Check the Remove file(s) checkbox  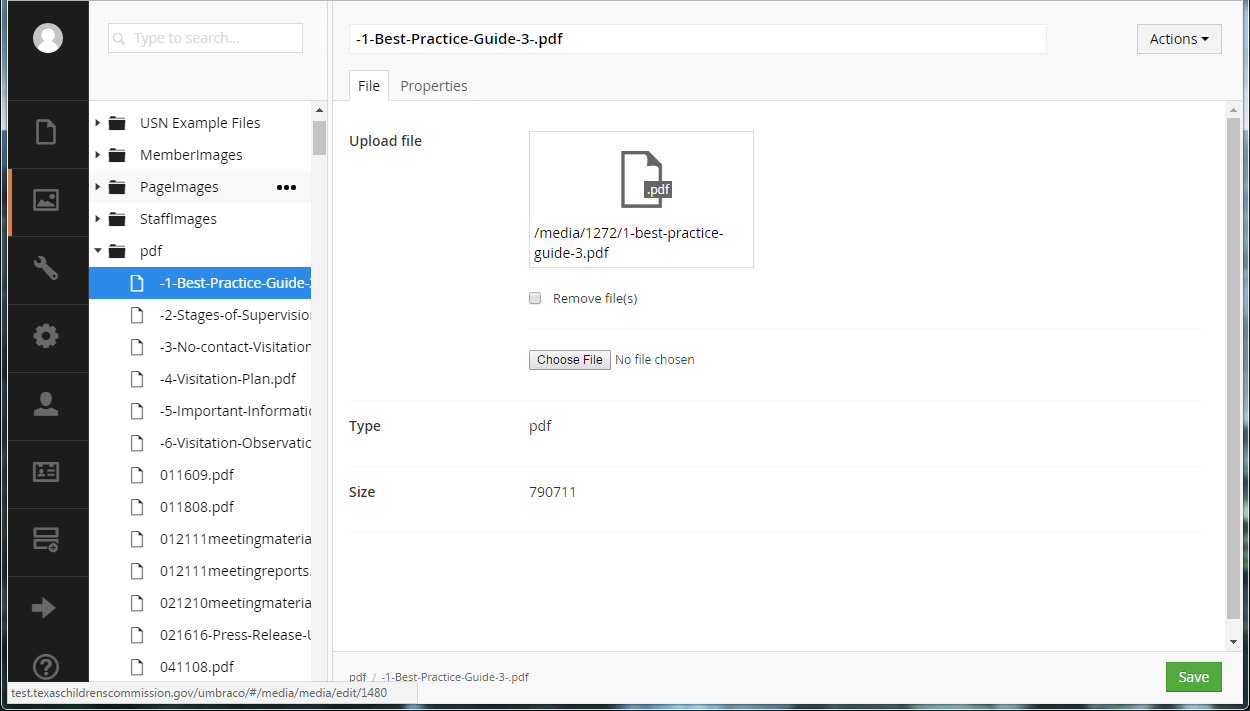coord(535,298)
